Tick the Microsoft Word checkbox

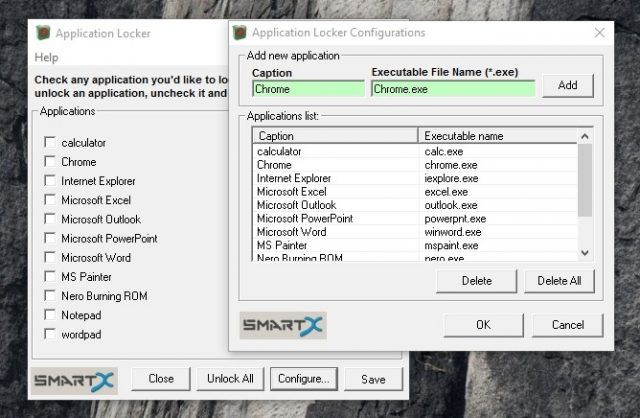click(50, 258)
